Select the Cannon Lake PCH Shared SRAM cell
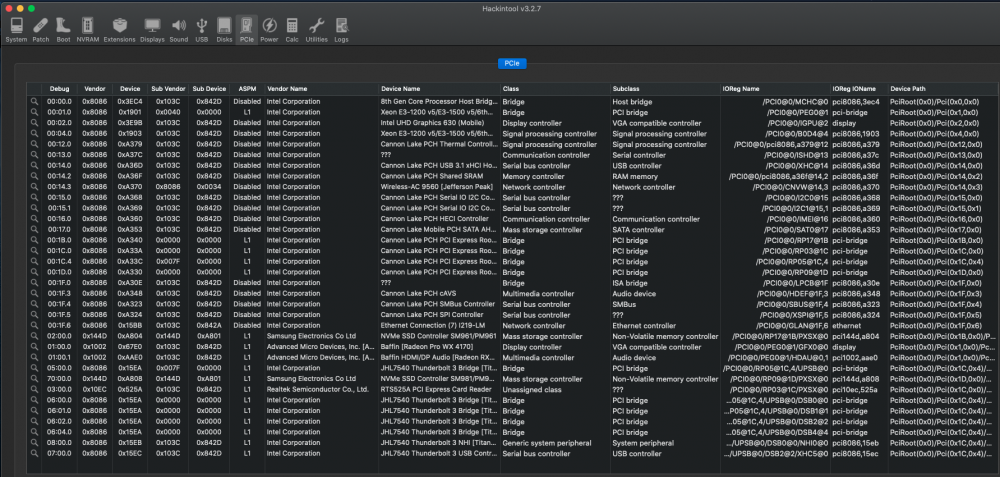This screenshot has height=477, width=1000. (430, 176)
